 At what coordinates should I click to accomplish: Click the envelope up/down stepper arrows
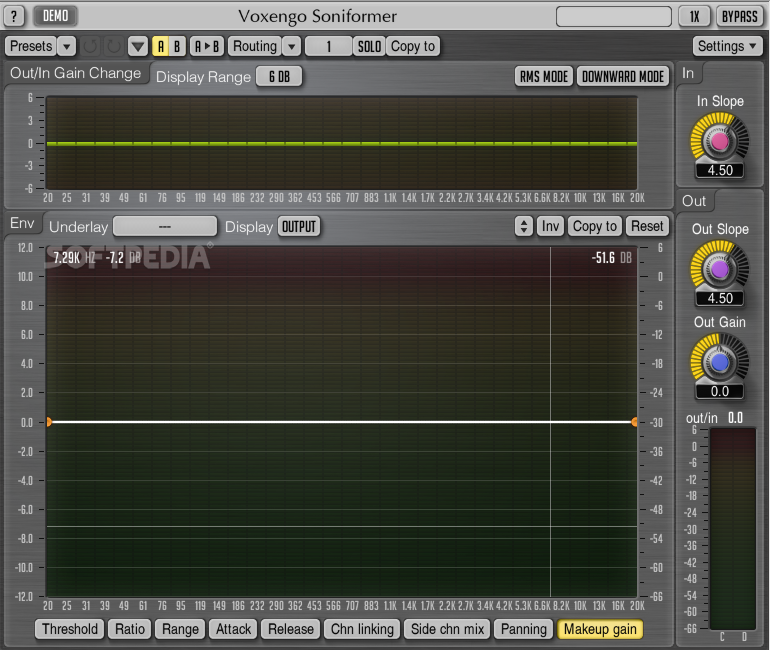pos(523,226)
